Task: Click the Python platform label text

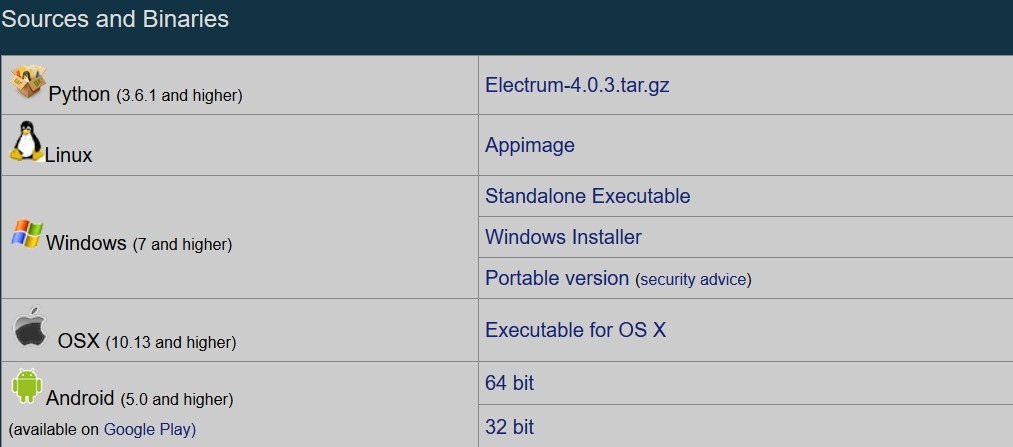Action: pos(79,95)
